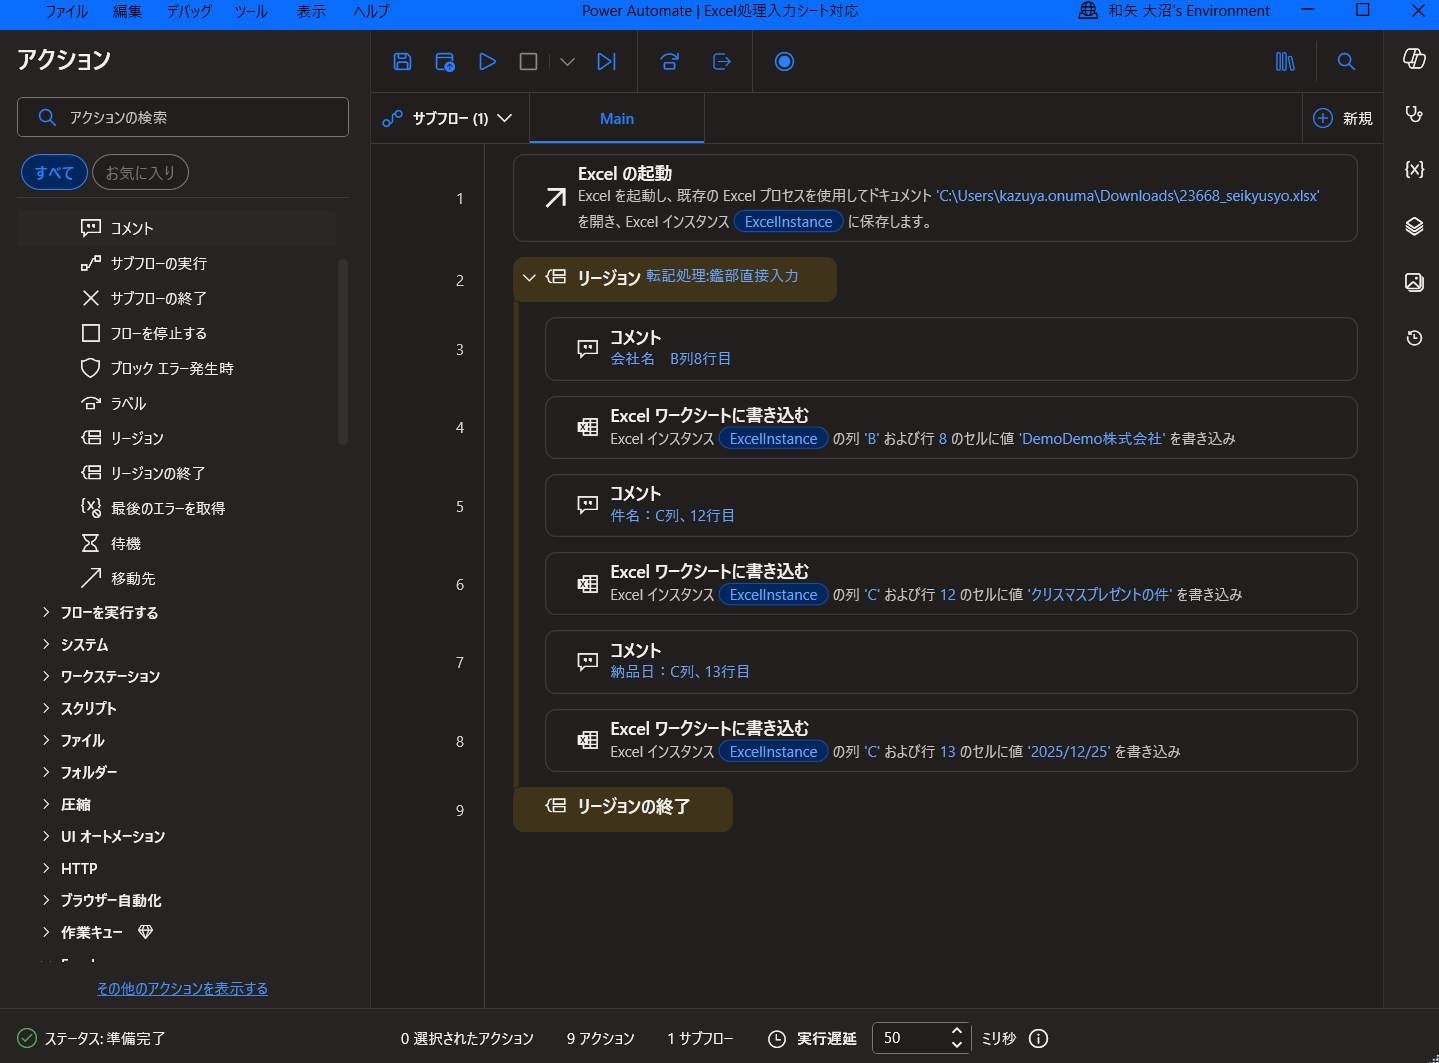The height and width of the screenshot is (1063, 1439).
Task: Select the コメント action in the actions list
Action: [177, 228]
